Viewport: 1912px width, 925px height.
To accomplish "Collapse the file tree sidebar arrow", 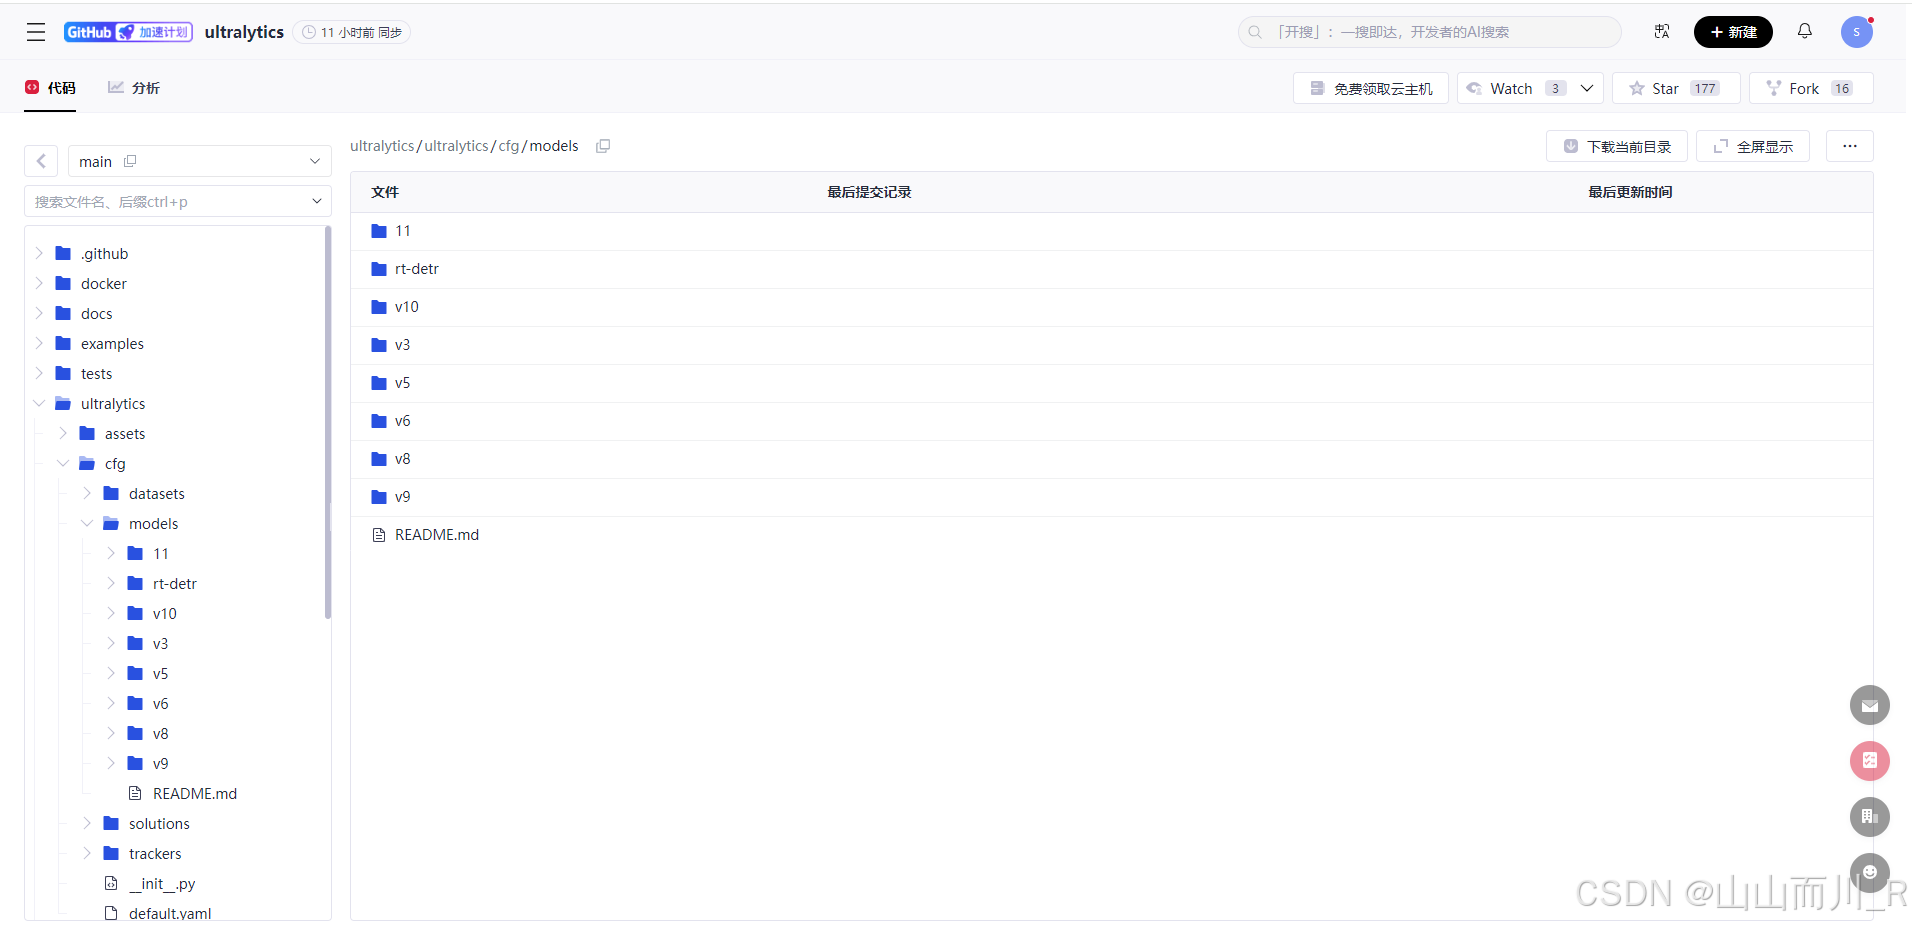I will [x=41, y=161].
